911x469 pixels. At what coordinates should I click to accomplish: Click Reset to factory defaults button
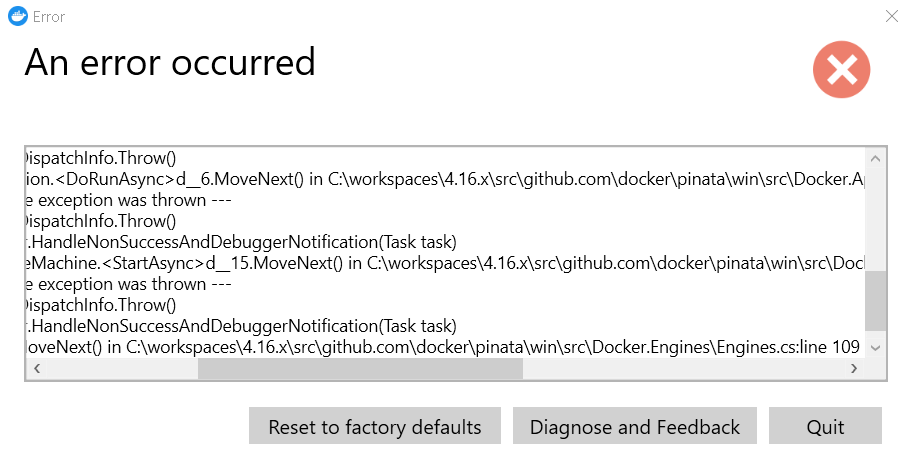tap(375, 427)
